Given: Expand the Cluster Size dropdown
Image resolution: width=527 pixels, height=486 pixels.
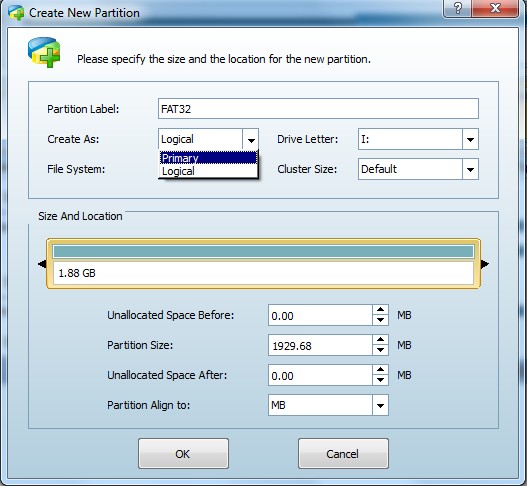Looking at the screenshot, I should 470,169.
